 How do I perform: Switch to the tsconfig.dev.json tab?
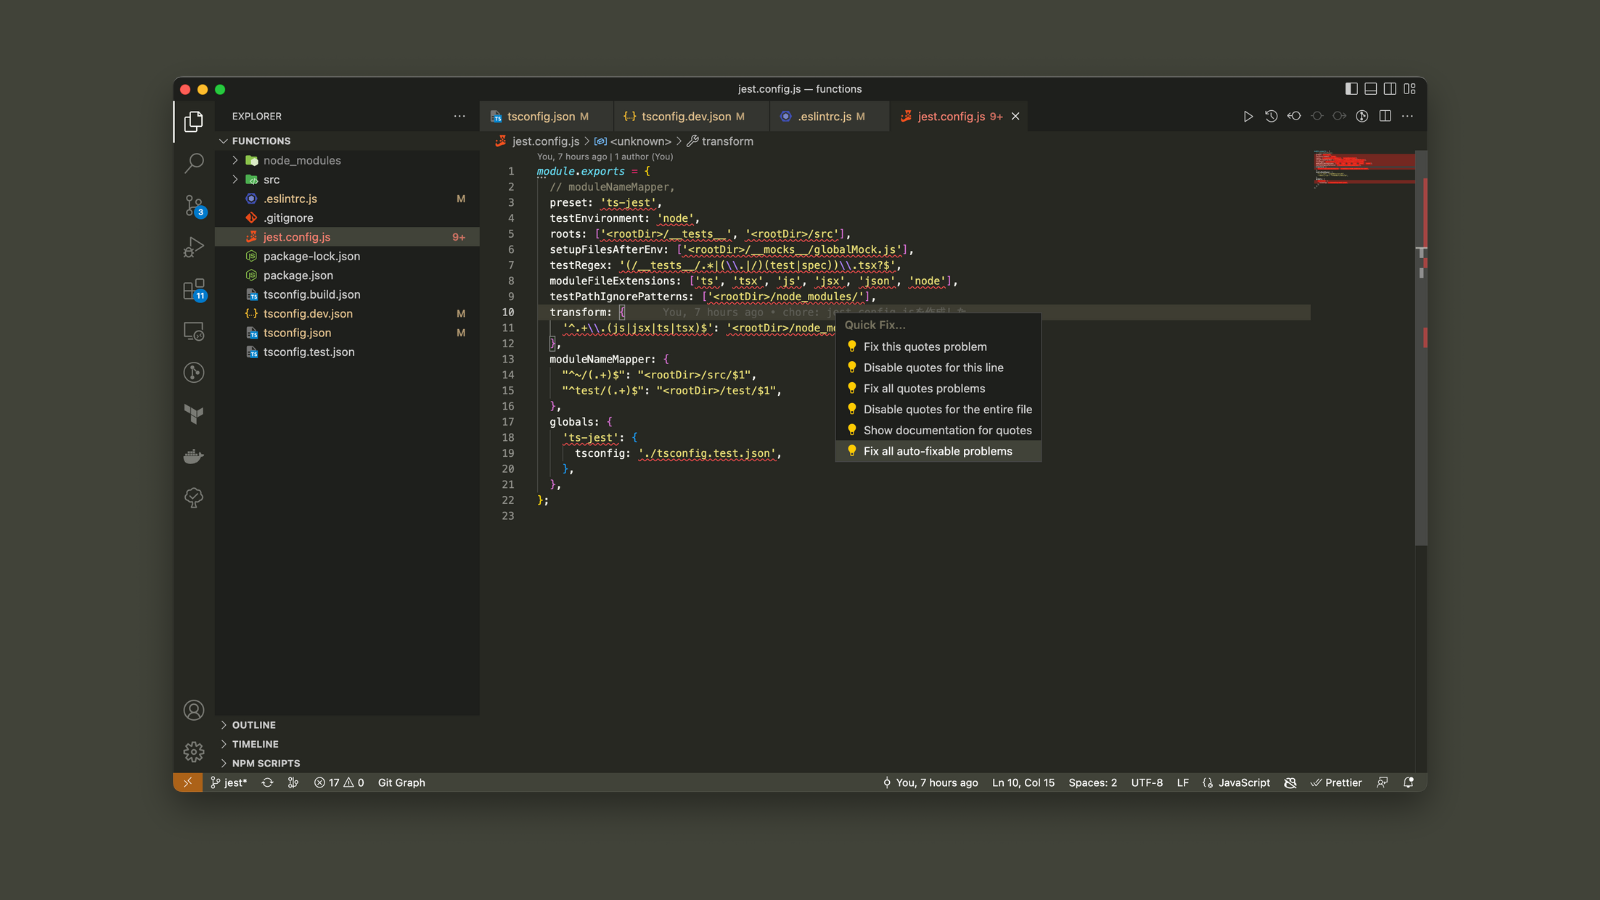click(x=685, y=116)
